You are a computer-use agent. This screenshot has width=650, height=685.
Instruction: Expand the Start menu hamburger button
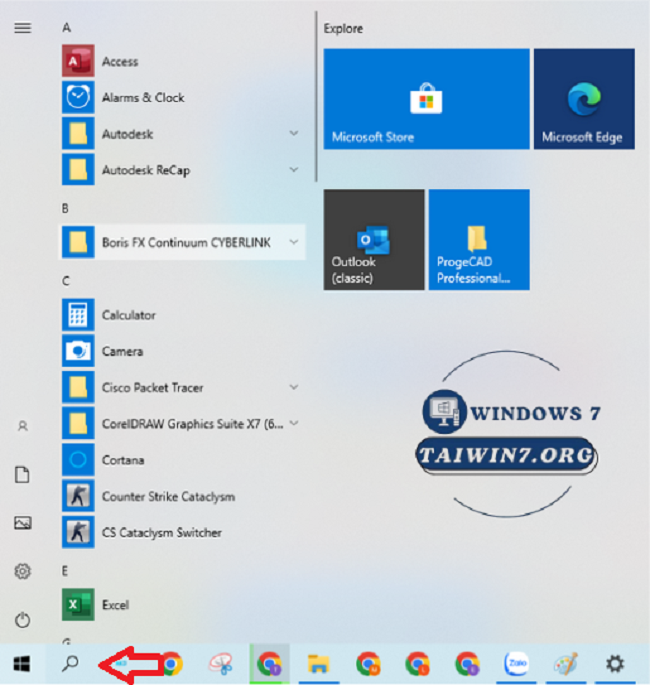23,28
